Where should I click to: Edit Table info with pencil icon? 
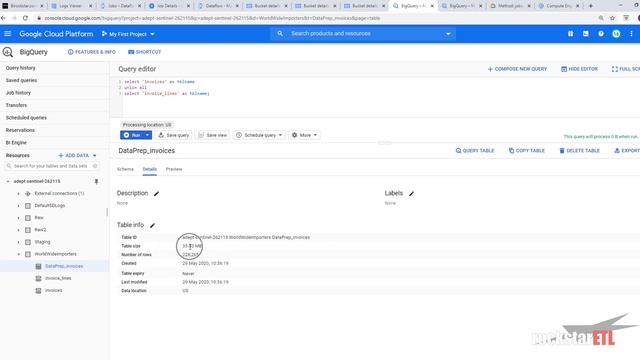click(x=152, y=225)
